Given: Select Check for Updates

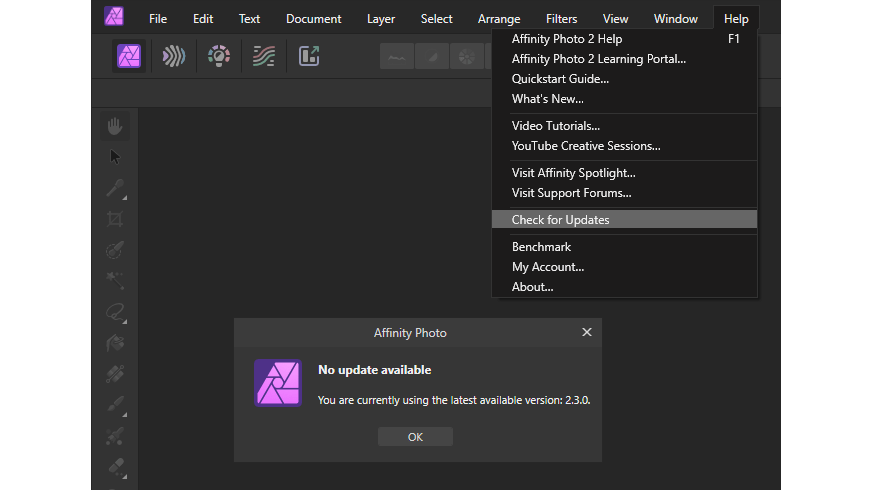Looking at the screenshot, I should 624,219.
